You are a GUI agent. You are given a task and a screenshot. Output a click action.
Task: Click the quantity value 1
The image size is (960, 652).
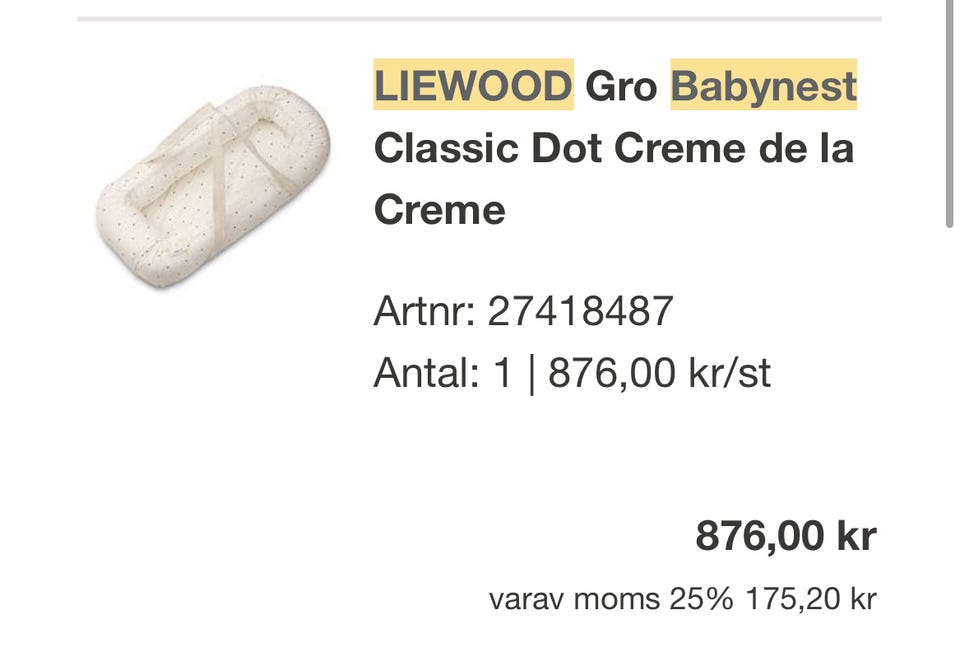[x=503, y=373]
